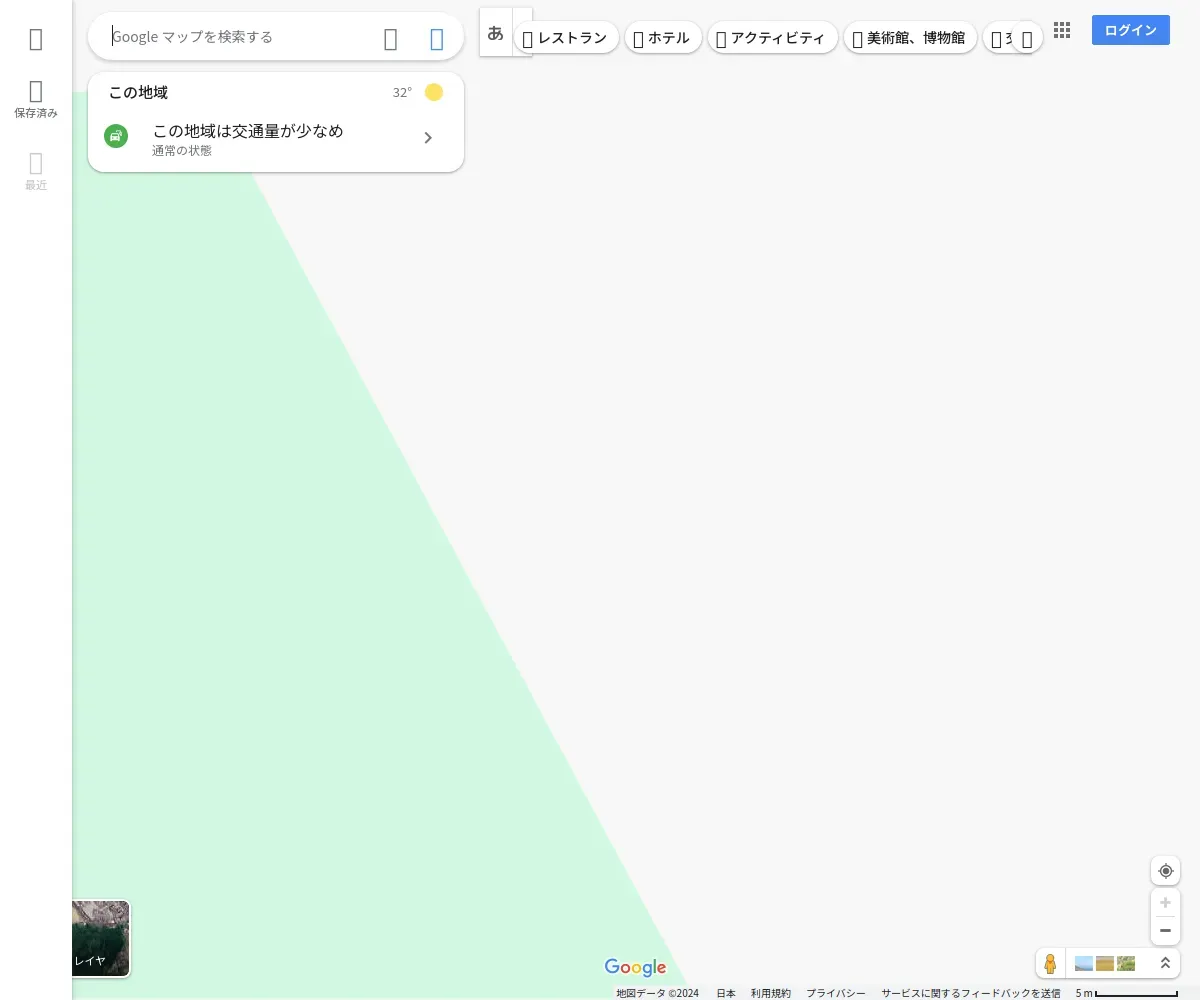Expand imagery panel with double chevron
1200x1000 pixels.
(1165, 963)
